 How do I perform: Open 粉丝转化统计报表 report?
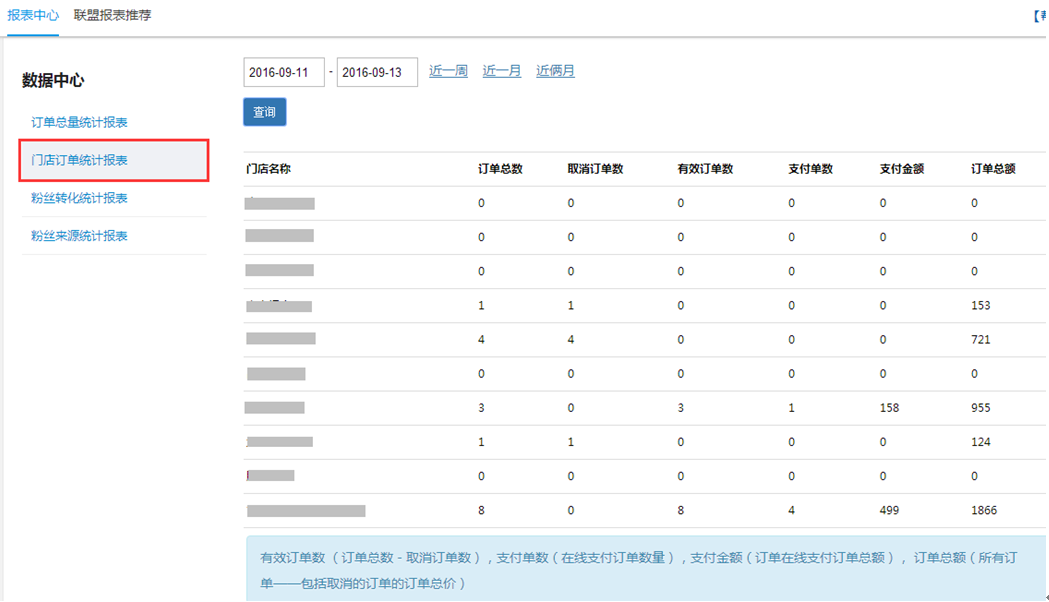[79, 198]
